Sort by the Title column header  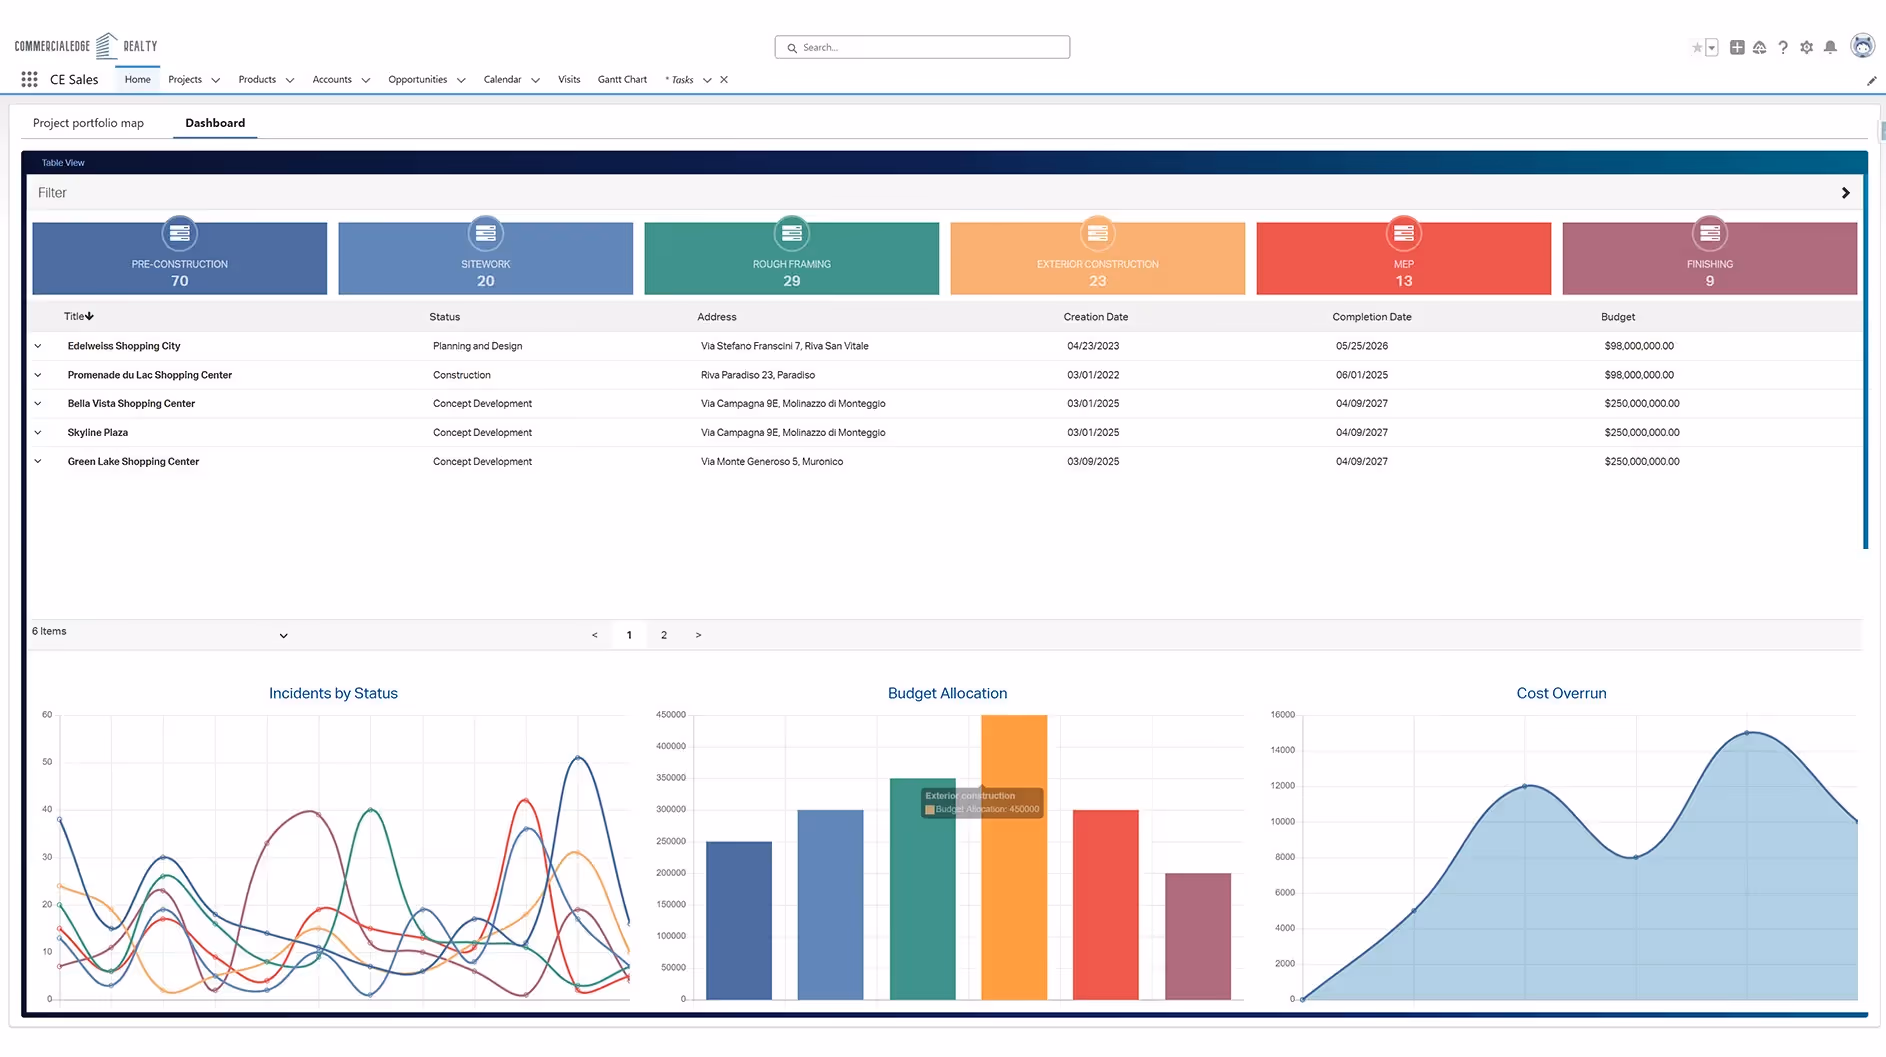point(79,316)
